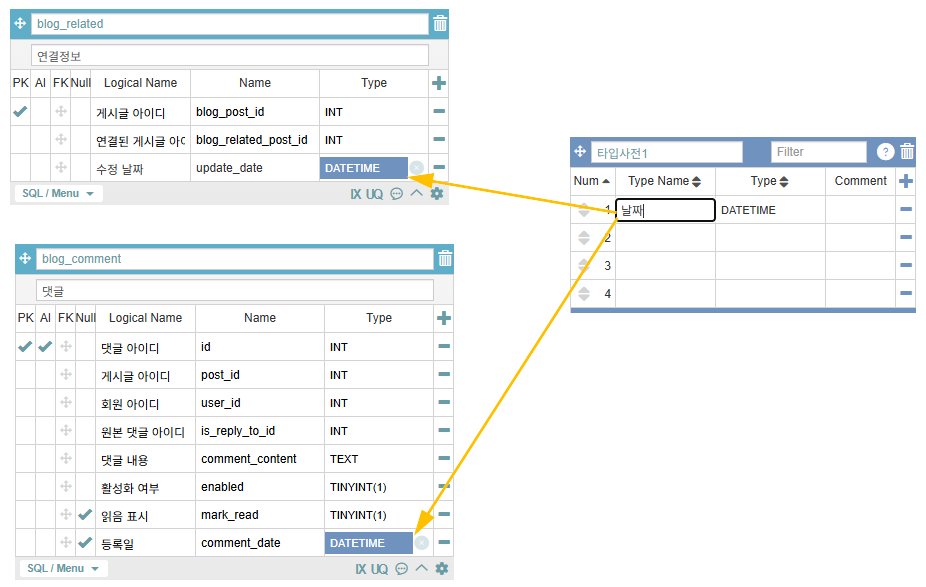Image resolution: width=926 pixels, height=587 pixels.
Task: Open SQL / Menu dropdown in blog_related
Action: [x=58, y=193]
